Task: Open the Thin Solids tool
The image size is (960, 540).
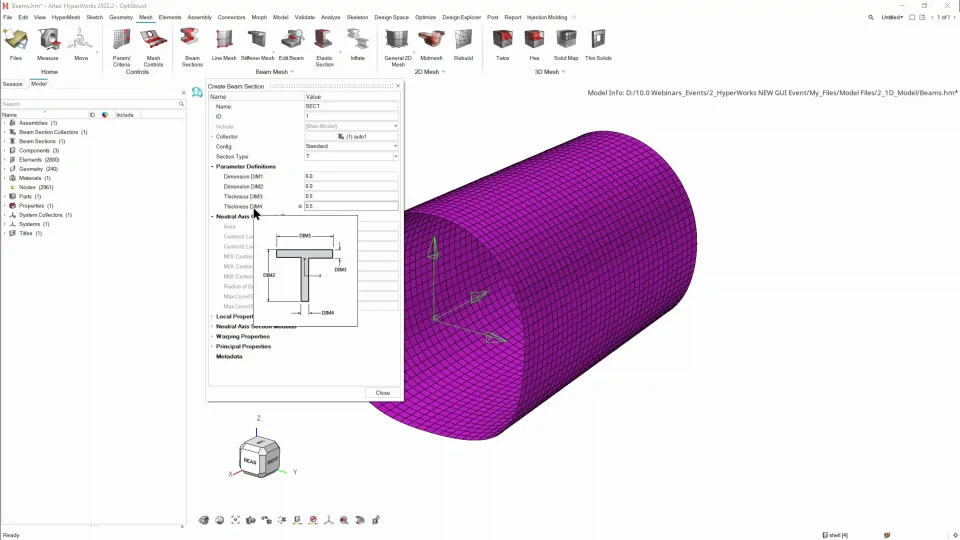Action: pyautogui.click(x=598, y=40)
